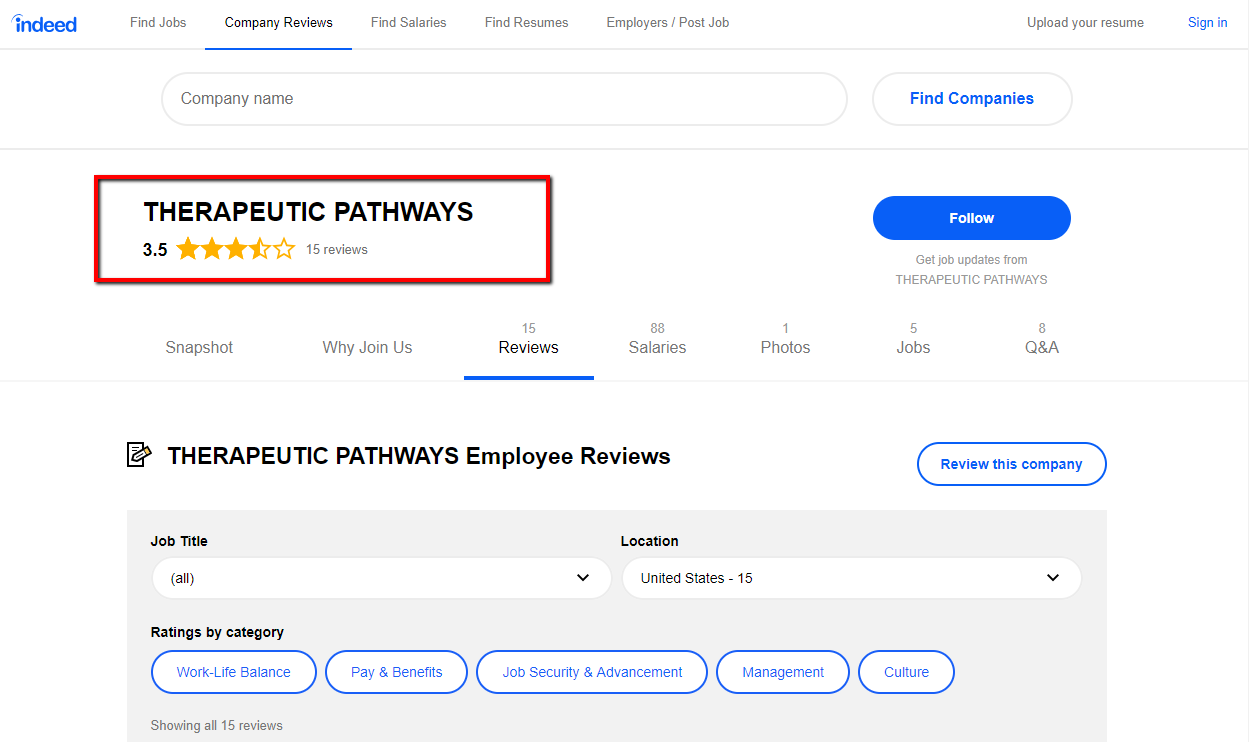Filter by Job Security & Advancement
Viewport: 1249px width, 742px height.
592,672
